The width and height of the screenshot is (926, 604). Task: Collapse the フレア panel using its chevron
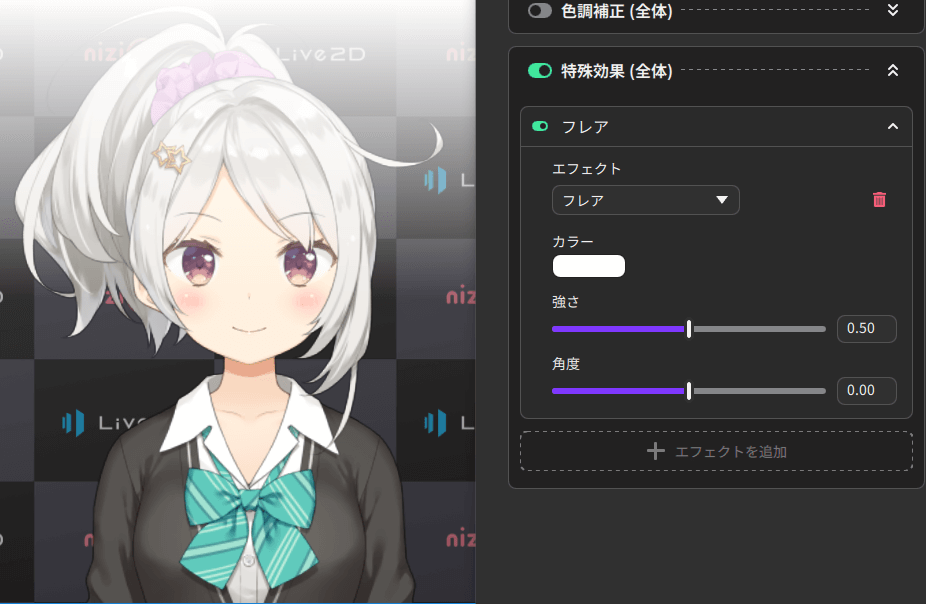point(893,127)
